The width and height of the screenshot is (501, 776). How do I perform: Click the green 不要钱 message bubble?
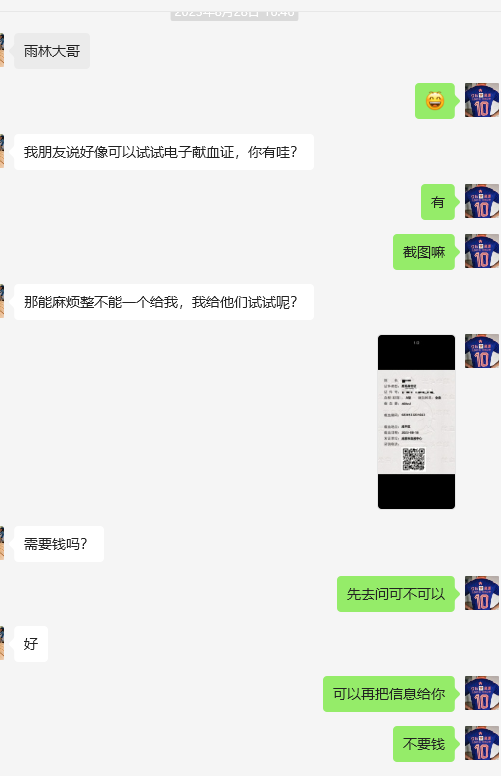tap(424, 744)
